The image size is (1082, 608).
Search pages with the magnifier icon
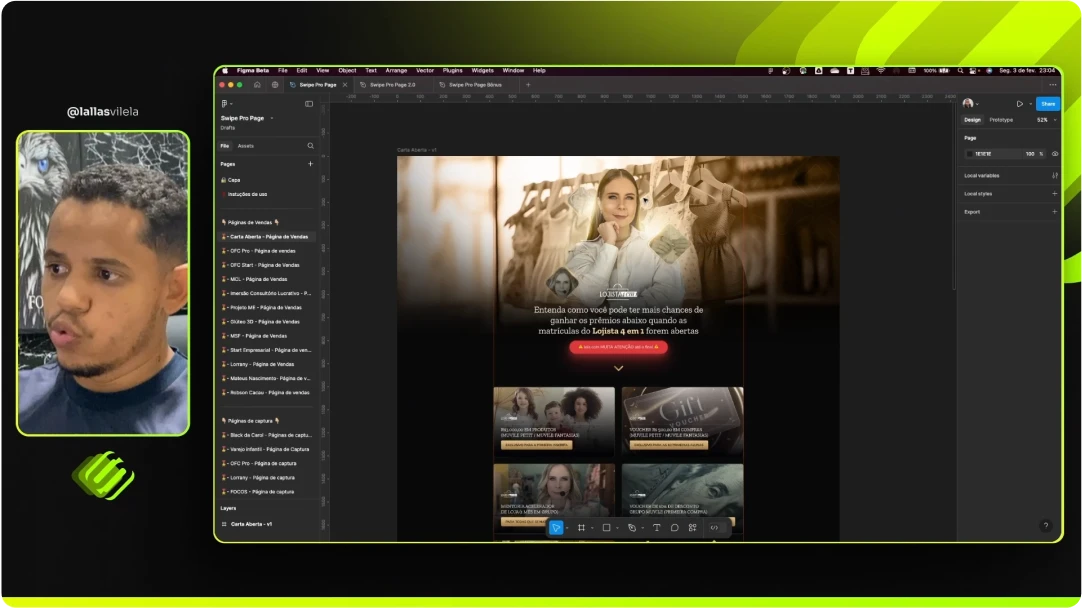[x=310, y=146]
